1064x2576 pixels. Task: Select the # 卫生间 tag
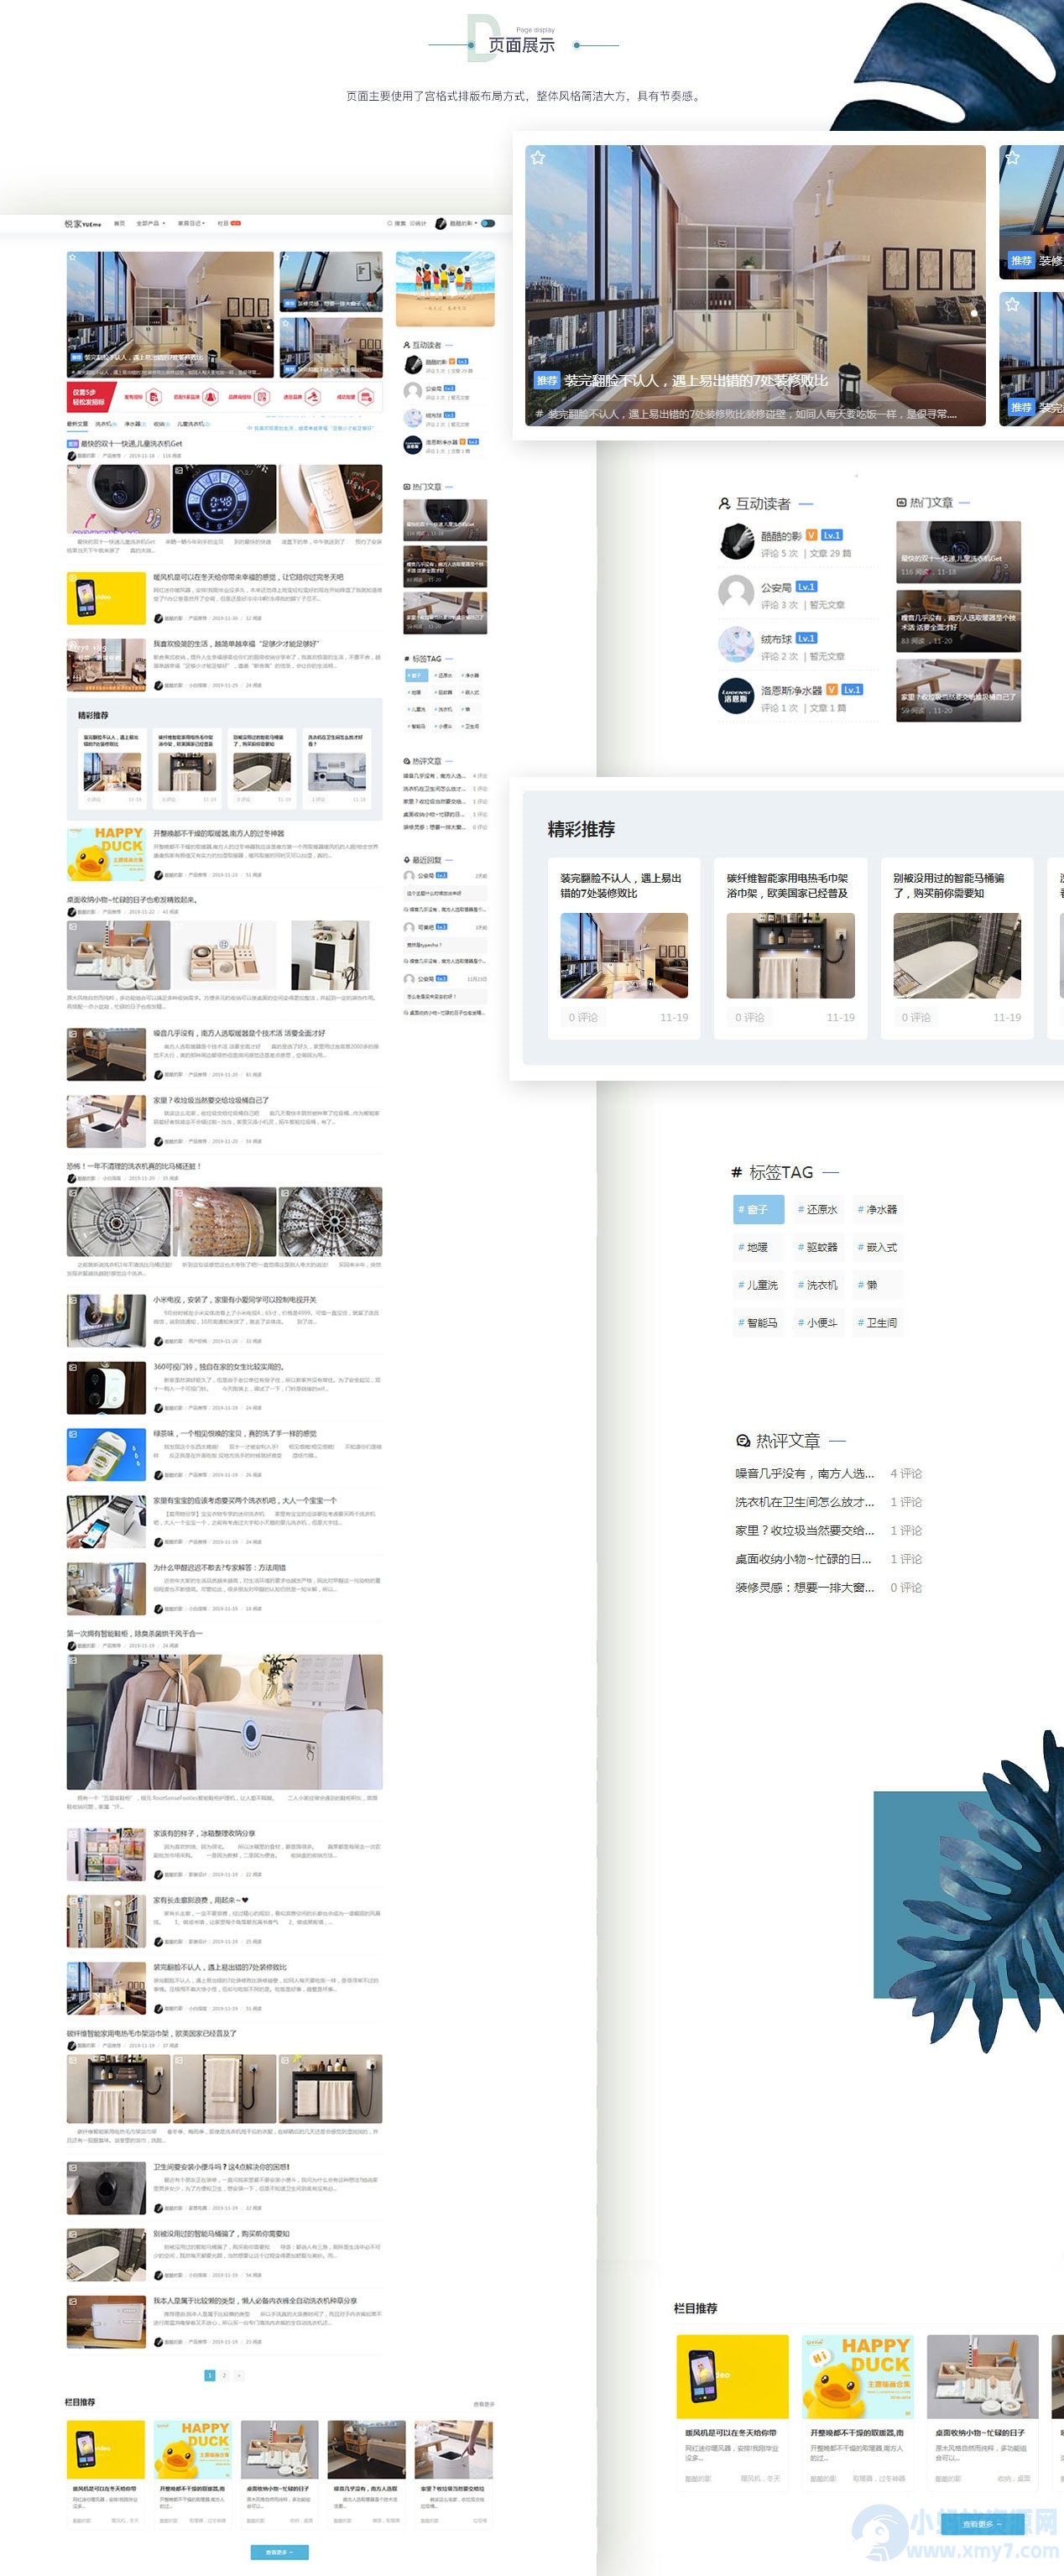pyautogui.click(x=877, y=1323)
